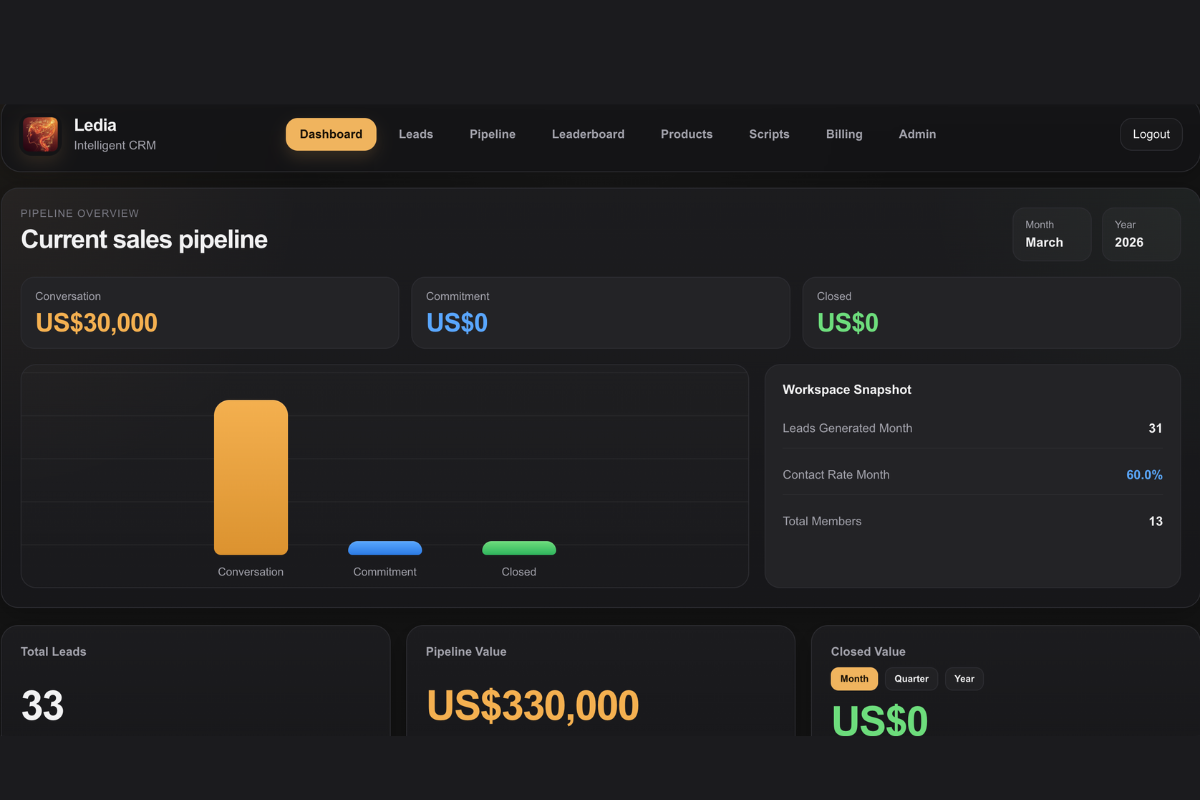
Task: Open the Dashboard tab
Action: coord(331,134)
